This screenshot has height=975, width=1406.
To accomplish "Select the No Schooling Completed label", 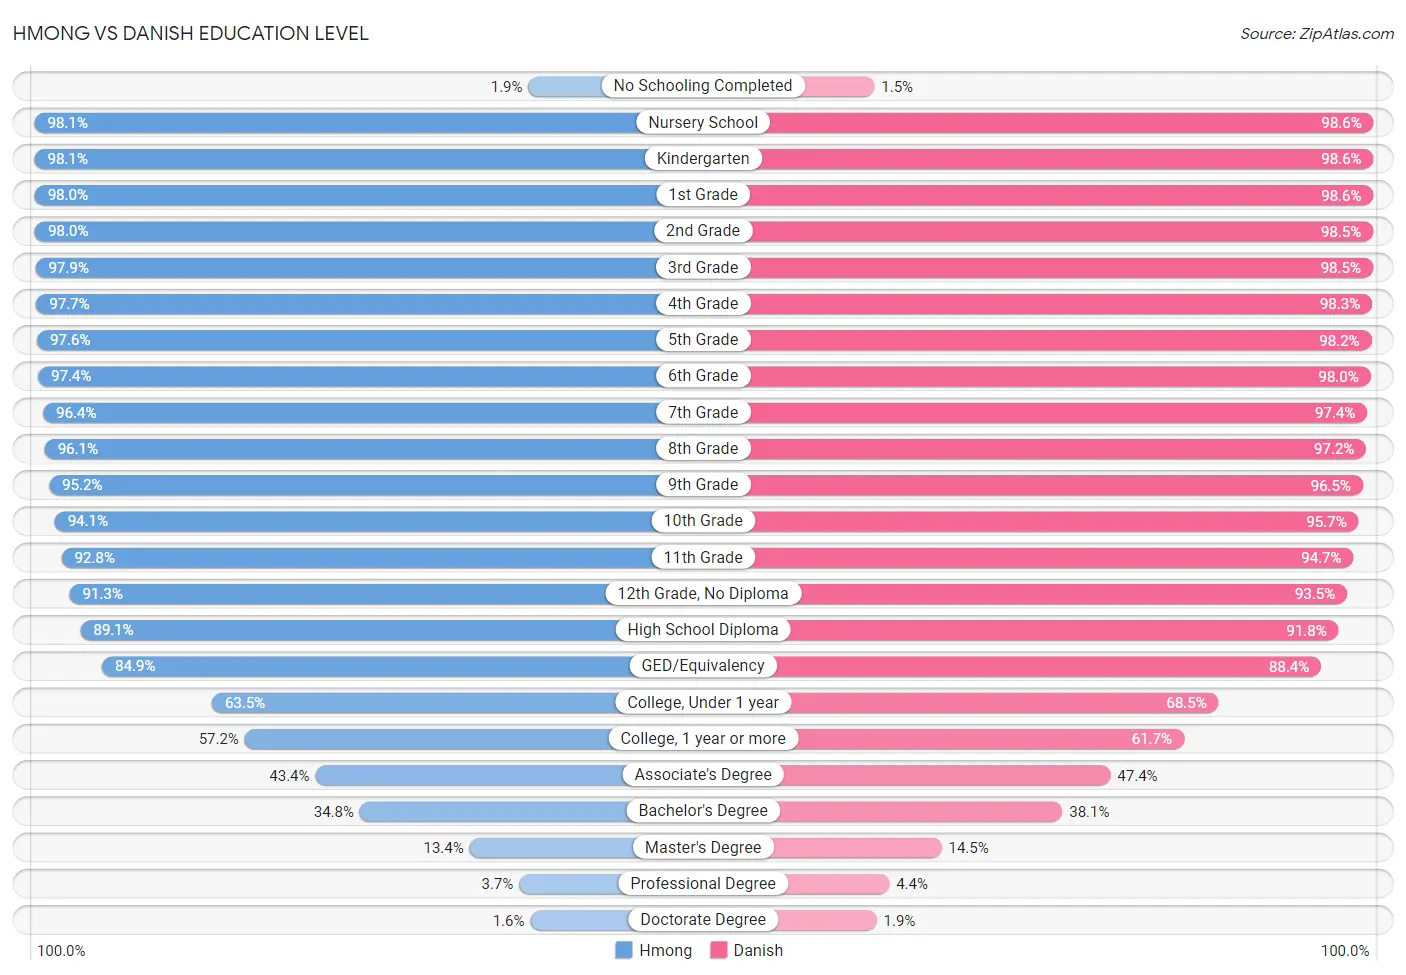I will [703, 86].
